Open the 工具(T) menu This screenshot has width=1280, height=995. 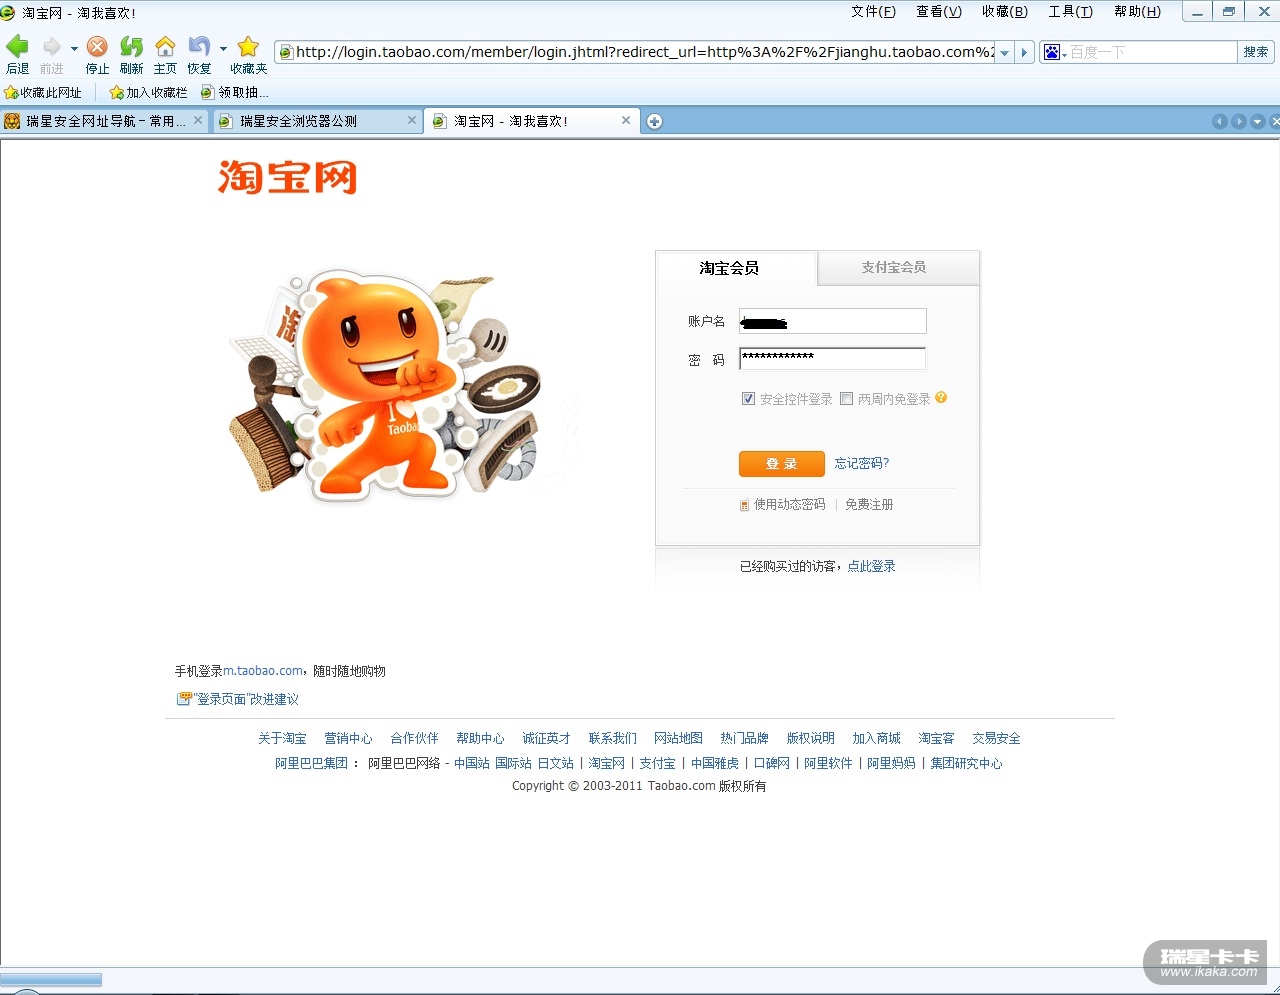click(1070, 12)
